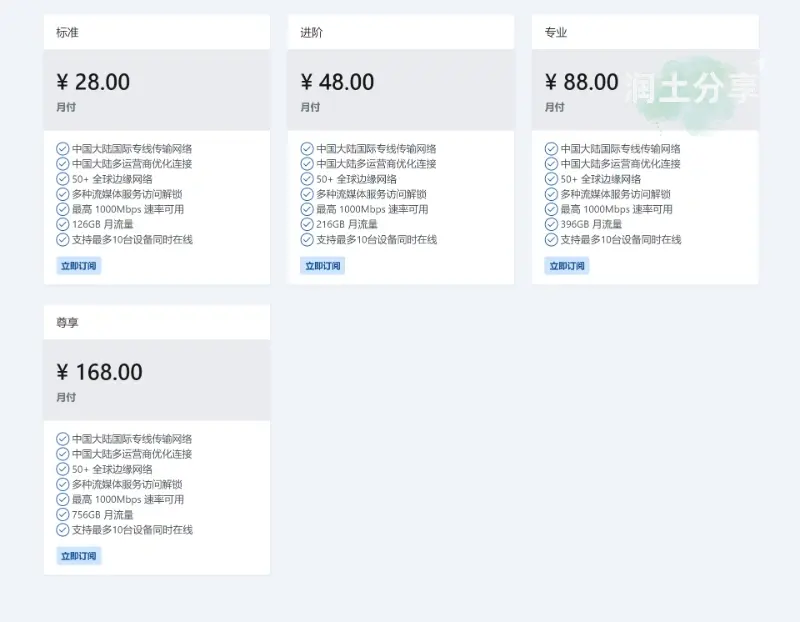
Task: Click 标准 plan's first feature checkmark icon
Action: click(63, 149)
